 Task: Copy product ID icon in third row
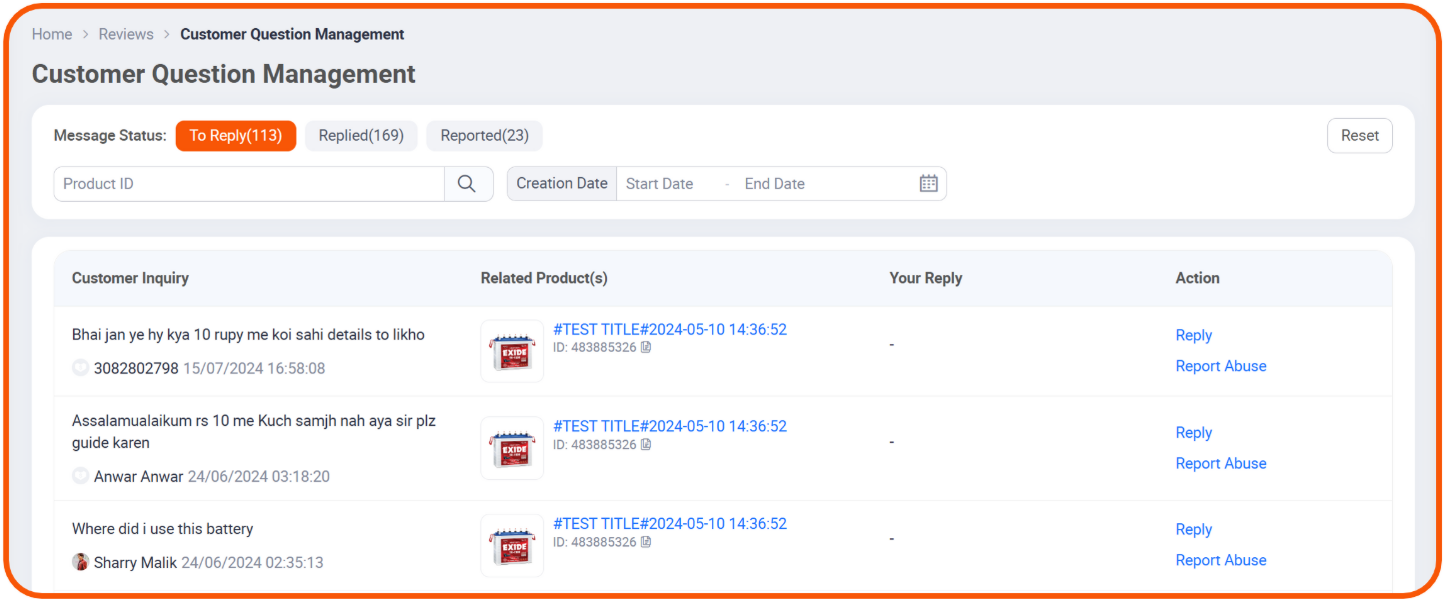coord(646,542)
